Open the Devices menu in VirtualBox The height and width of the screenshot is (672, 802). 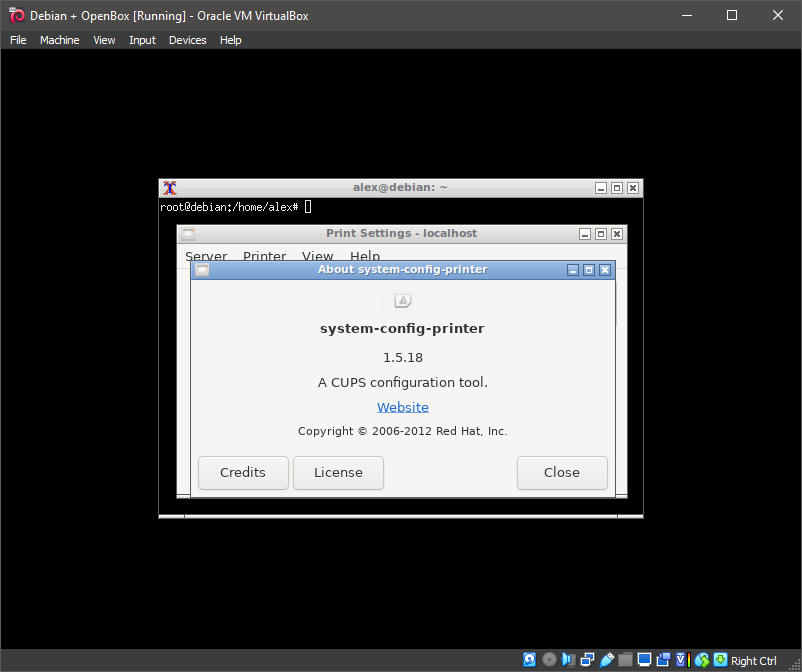tap(187, 40)
